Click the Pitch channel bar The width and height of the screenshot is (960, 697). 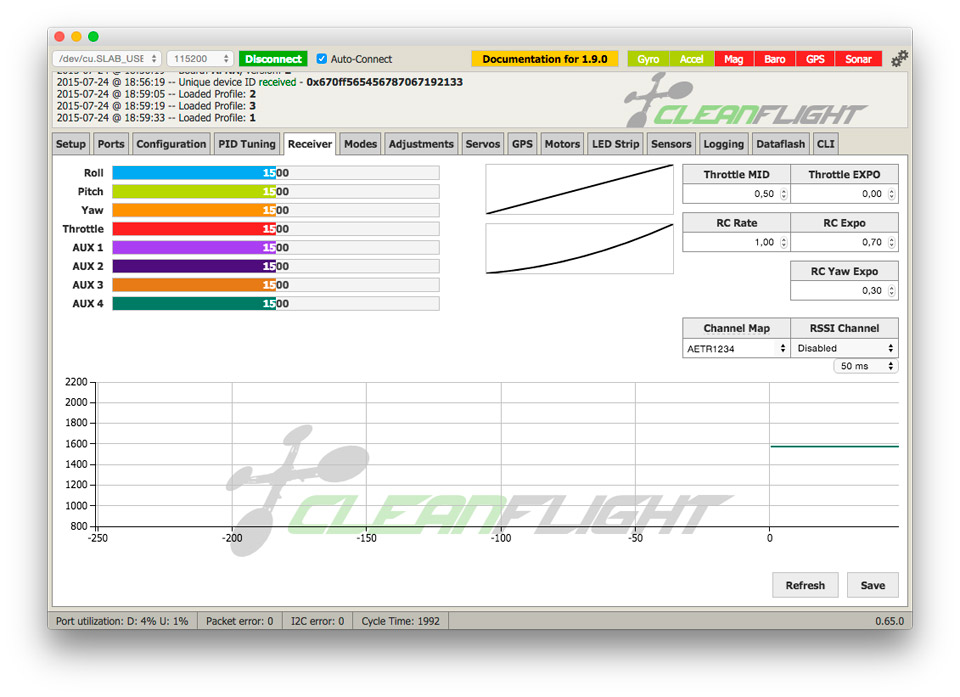[276, 192]
